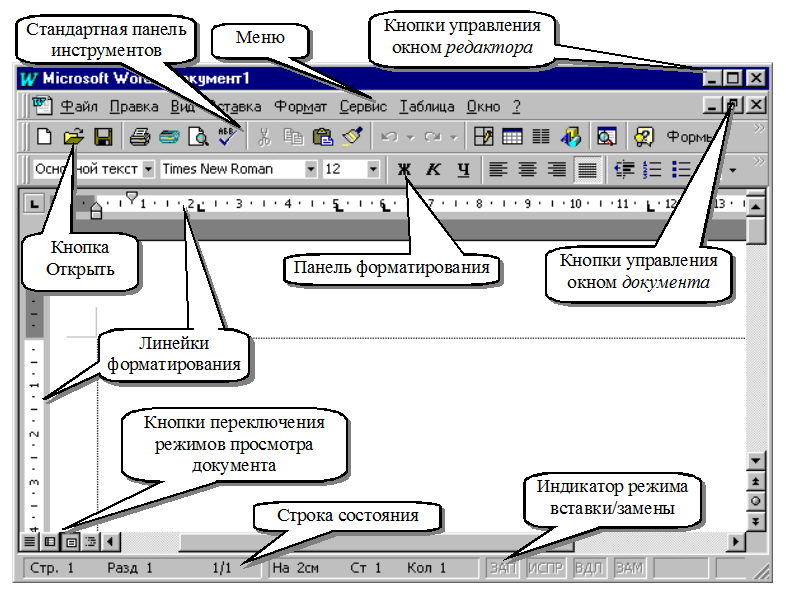Click the Open folder icon
This screenshot has width=786, height=591.
(74, 136)
